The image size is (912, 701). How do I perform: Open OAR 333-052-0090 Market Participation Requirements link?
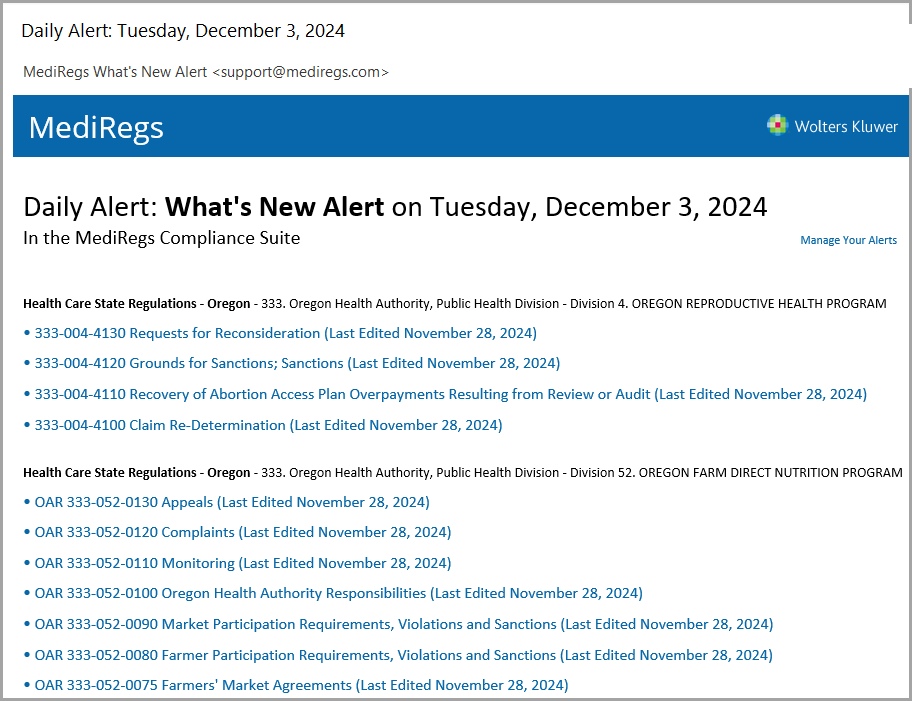click(404, 624)
